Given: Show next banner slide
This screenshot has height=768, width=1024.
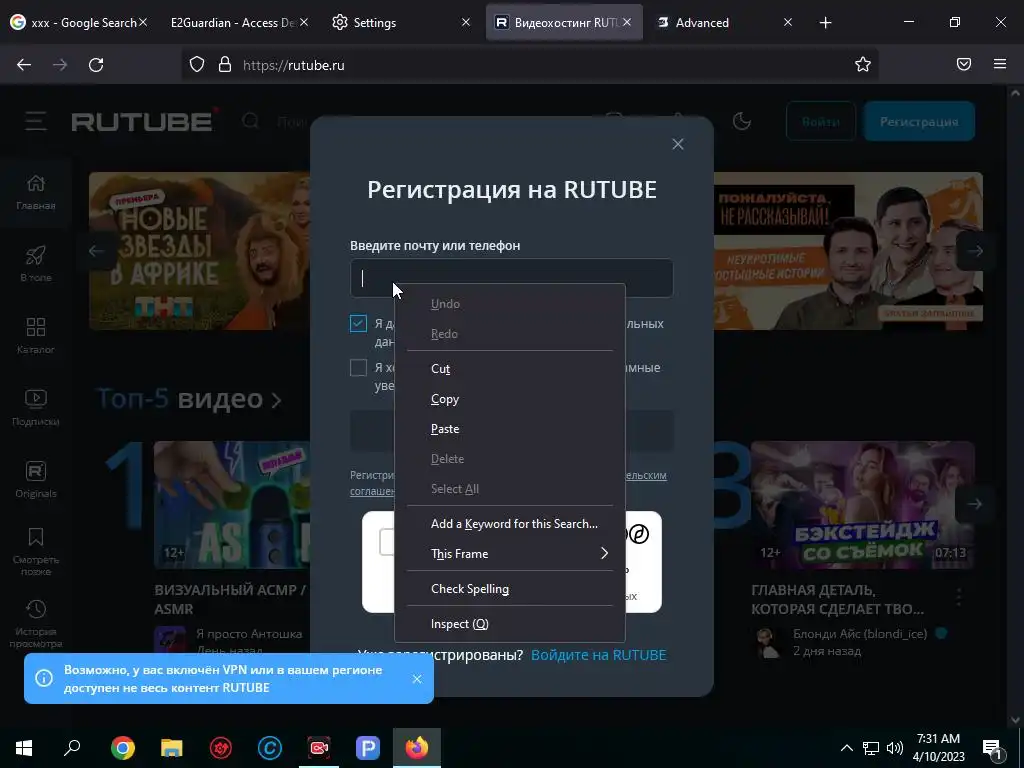Looking at the screenshot, I should tap(975, 251).
